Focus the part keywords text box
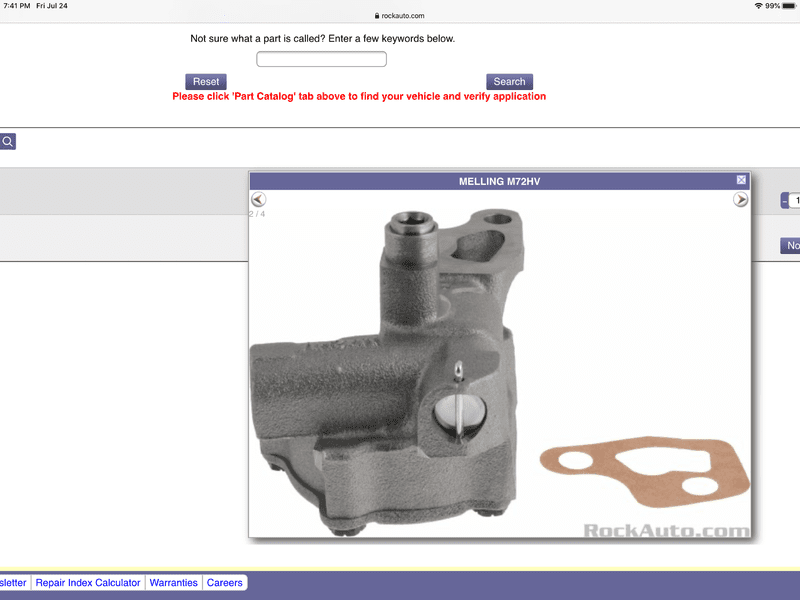Viewport: 800px width, 600px height. 321,60
